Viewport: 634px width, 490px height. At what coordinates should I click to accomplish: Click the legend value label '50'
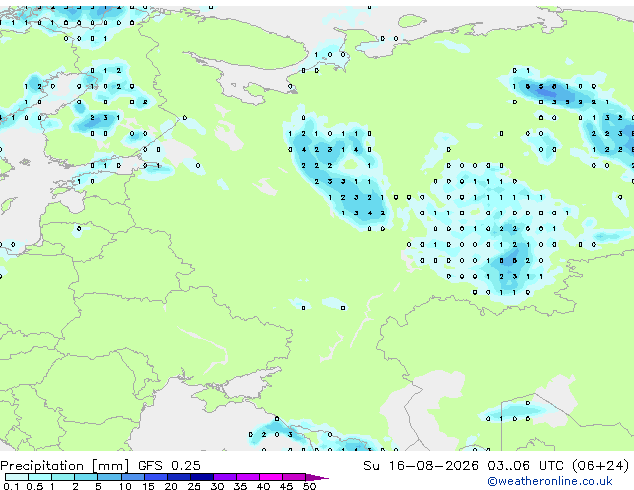(309, 486)
